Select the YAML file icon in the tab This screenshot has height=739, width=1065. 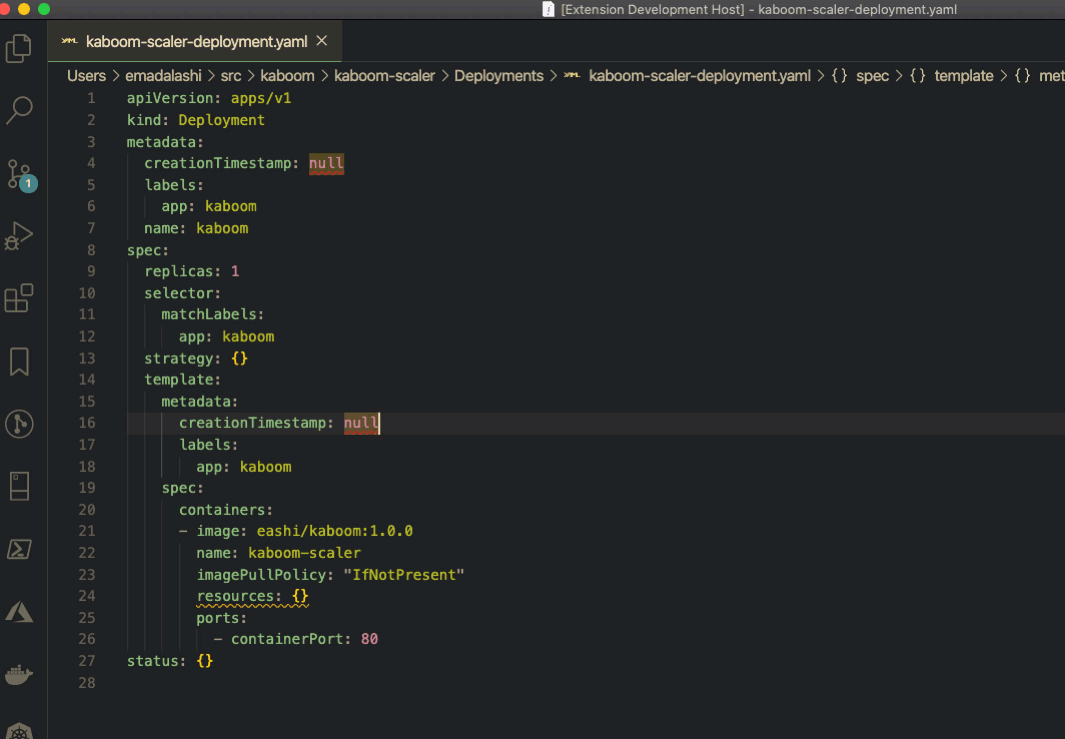(x=67, y=42)
